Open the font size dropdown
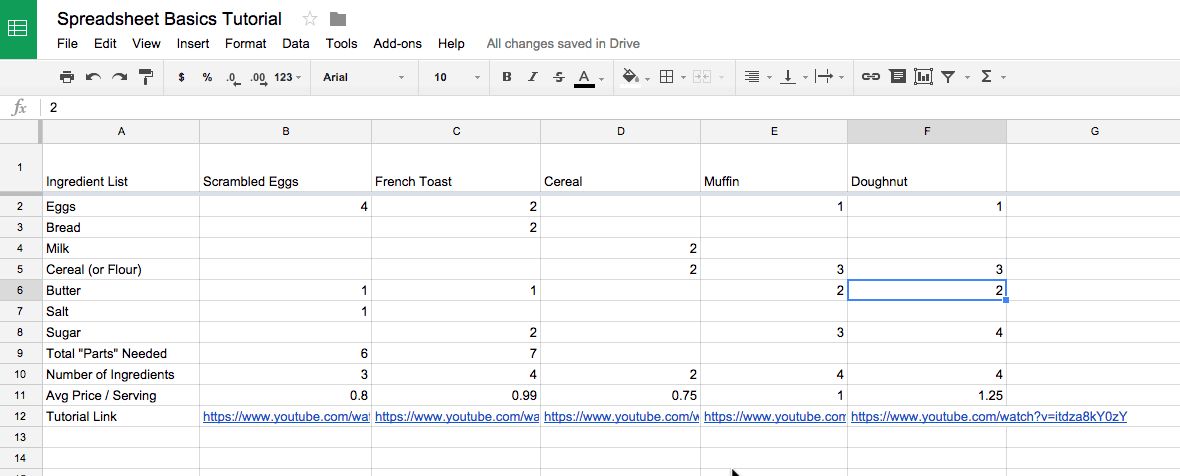The height and width of the screenshot is (476, 1180). 456,77
